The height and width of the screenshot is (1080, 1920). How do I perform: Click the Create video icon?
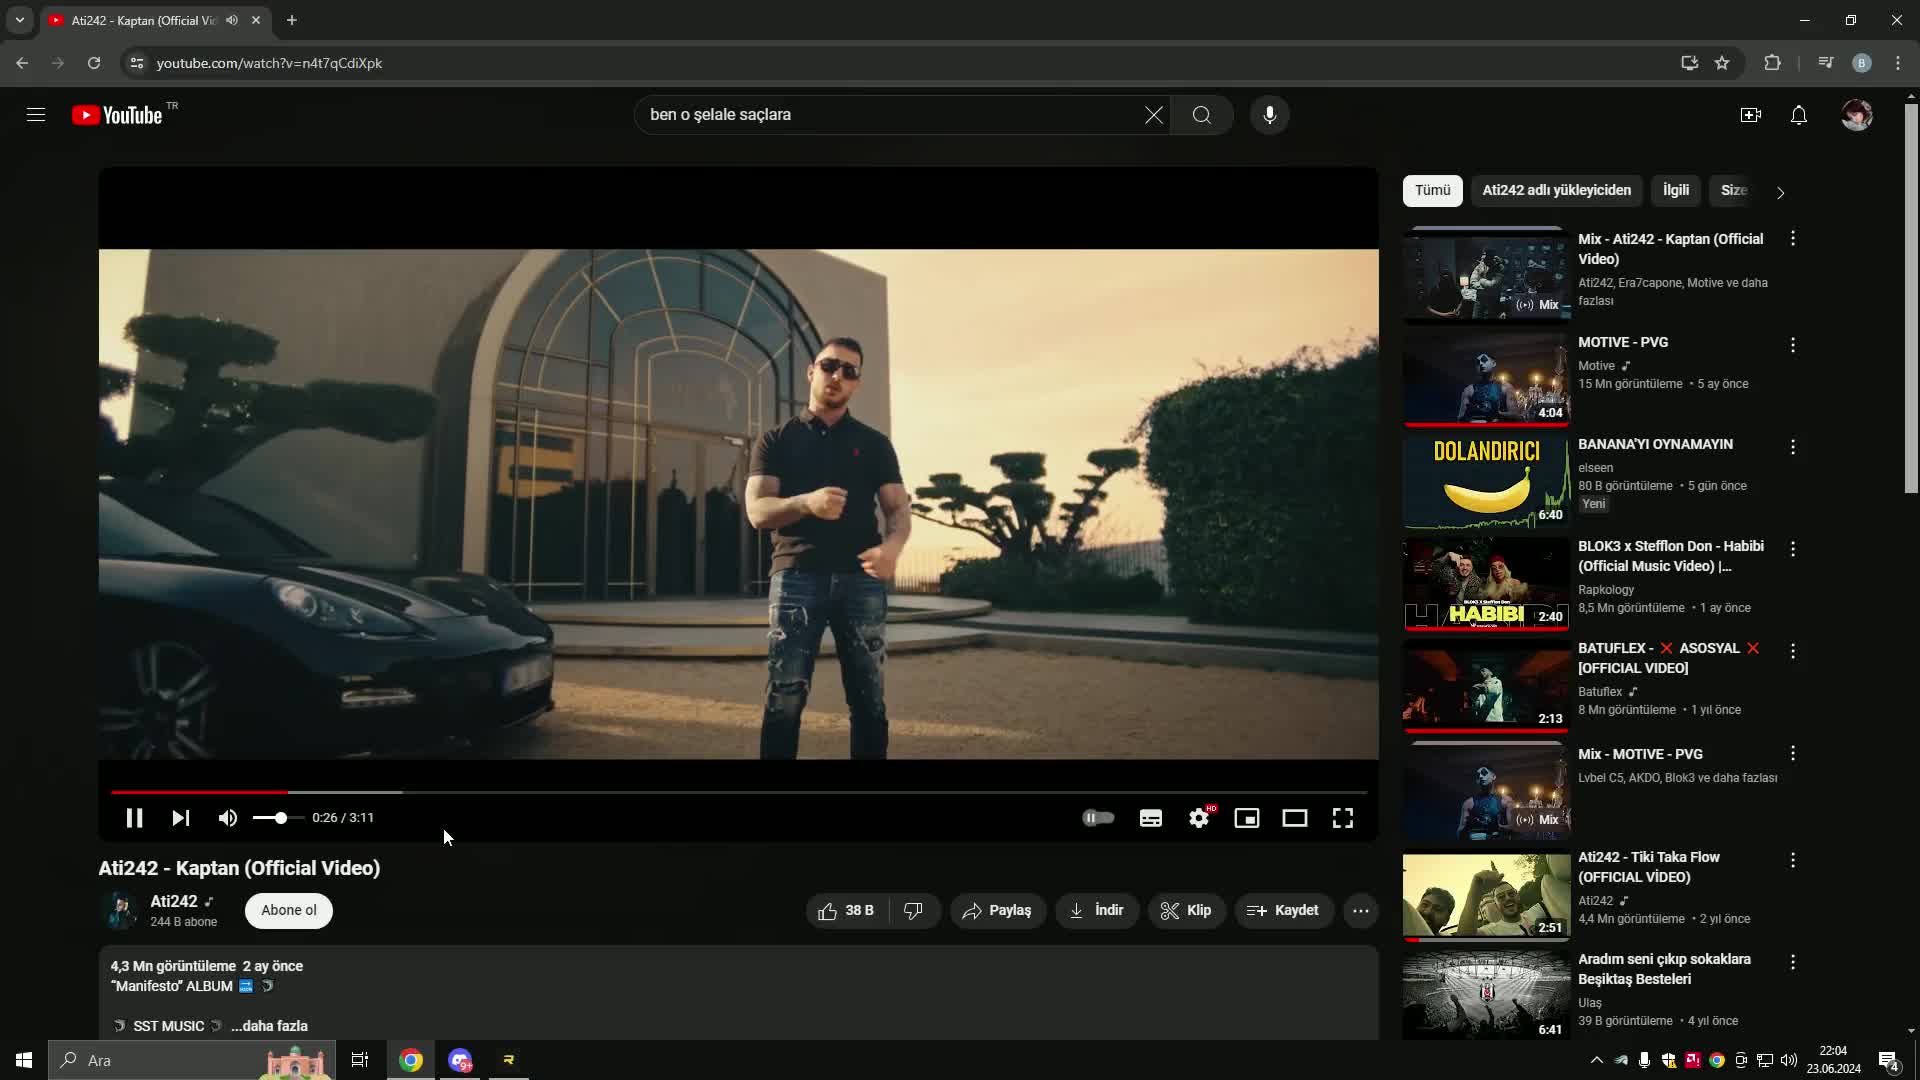point(1751,115)
